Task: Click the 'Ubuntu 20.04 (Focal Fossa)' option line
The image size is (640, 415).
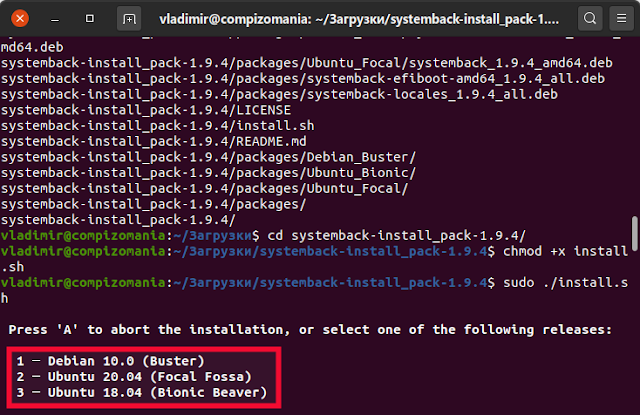Action: (x=134, y=377)
